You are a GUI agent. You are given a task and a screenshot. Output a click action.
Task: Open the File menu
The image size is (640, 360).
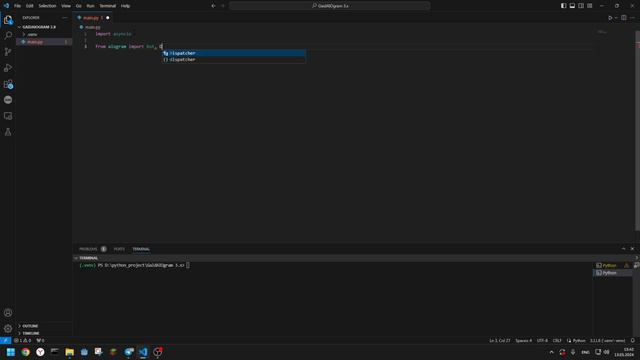pos(18,6)
